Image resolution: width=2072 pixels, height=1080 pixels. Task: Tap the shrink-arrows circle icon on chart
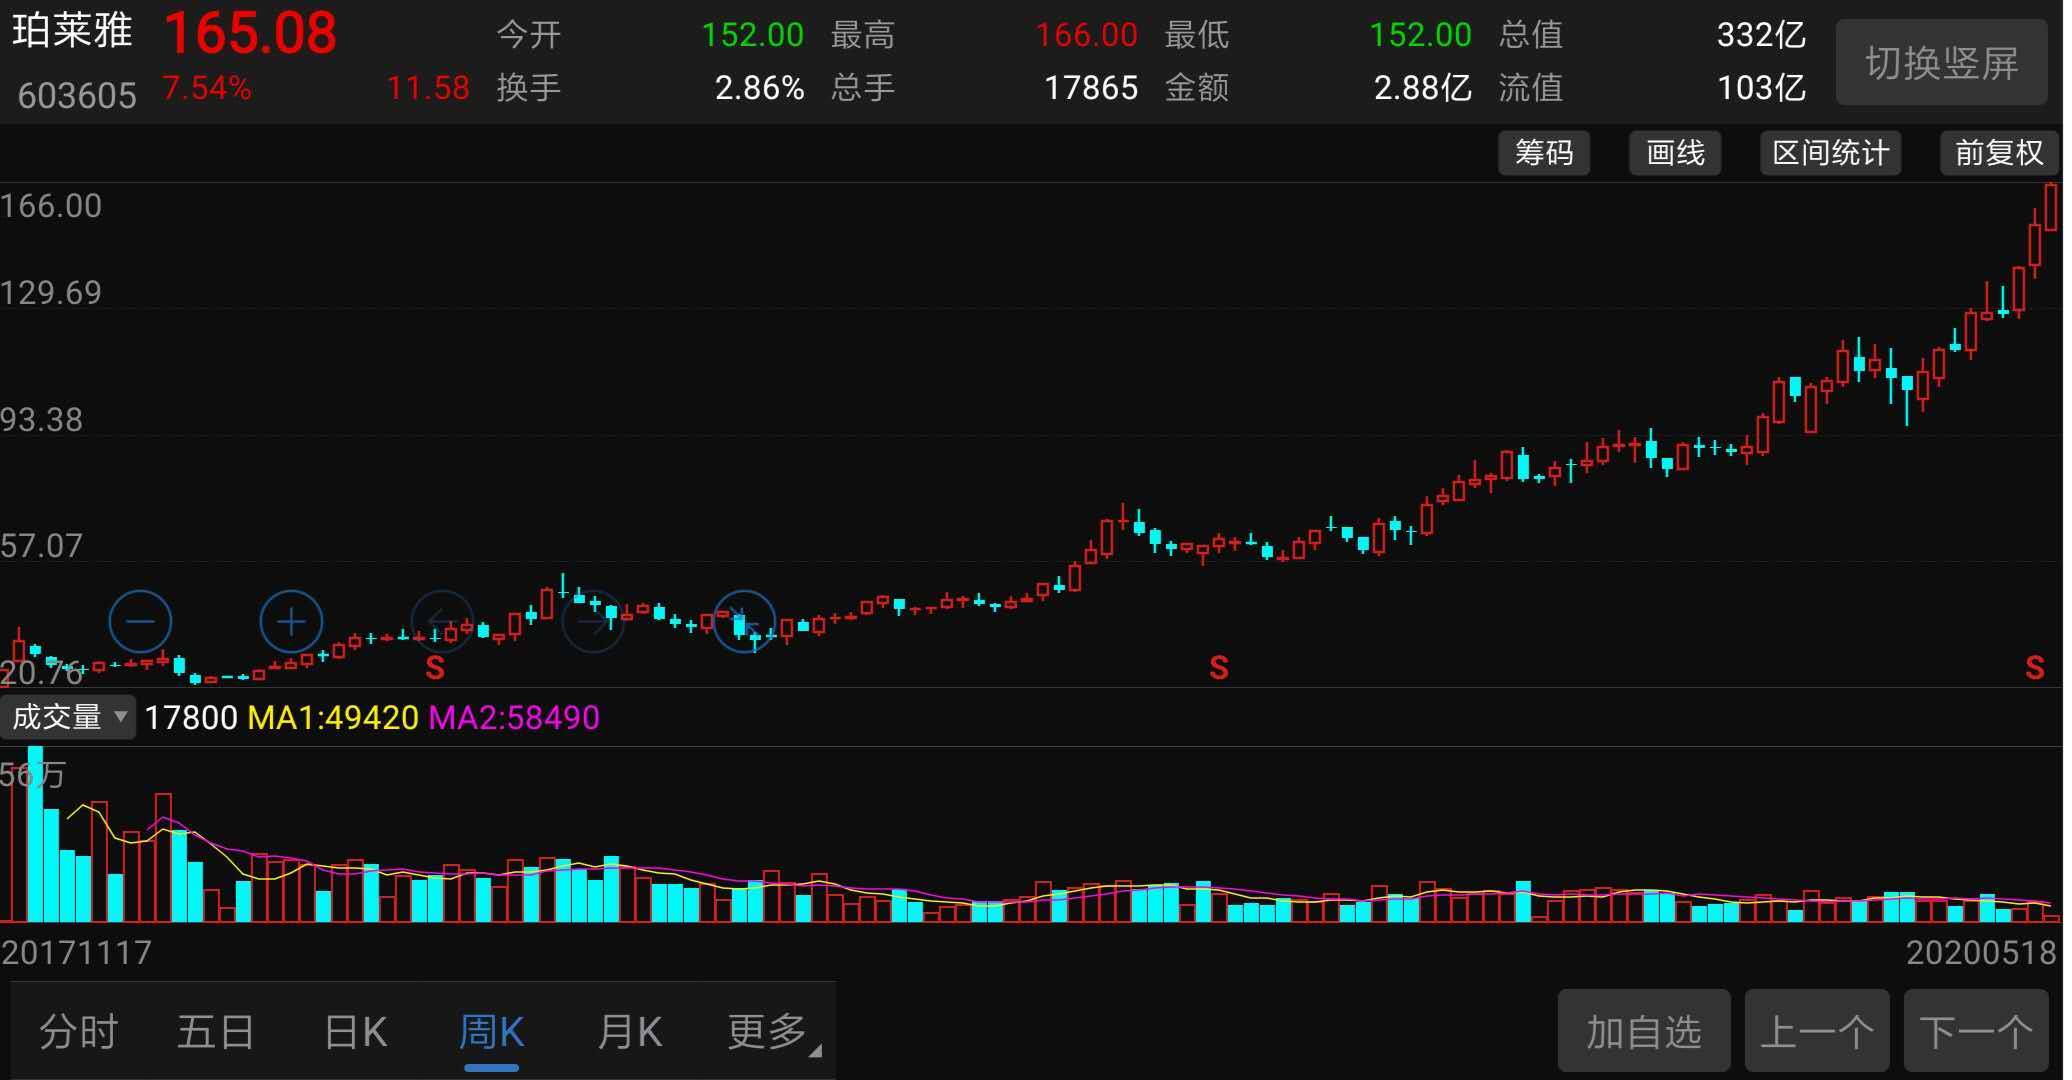pos(744,622)
